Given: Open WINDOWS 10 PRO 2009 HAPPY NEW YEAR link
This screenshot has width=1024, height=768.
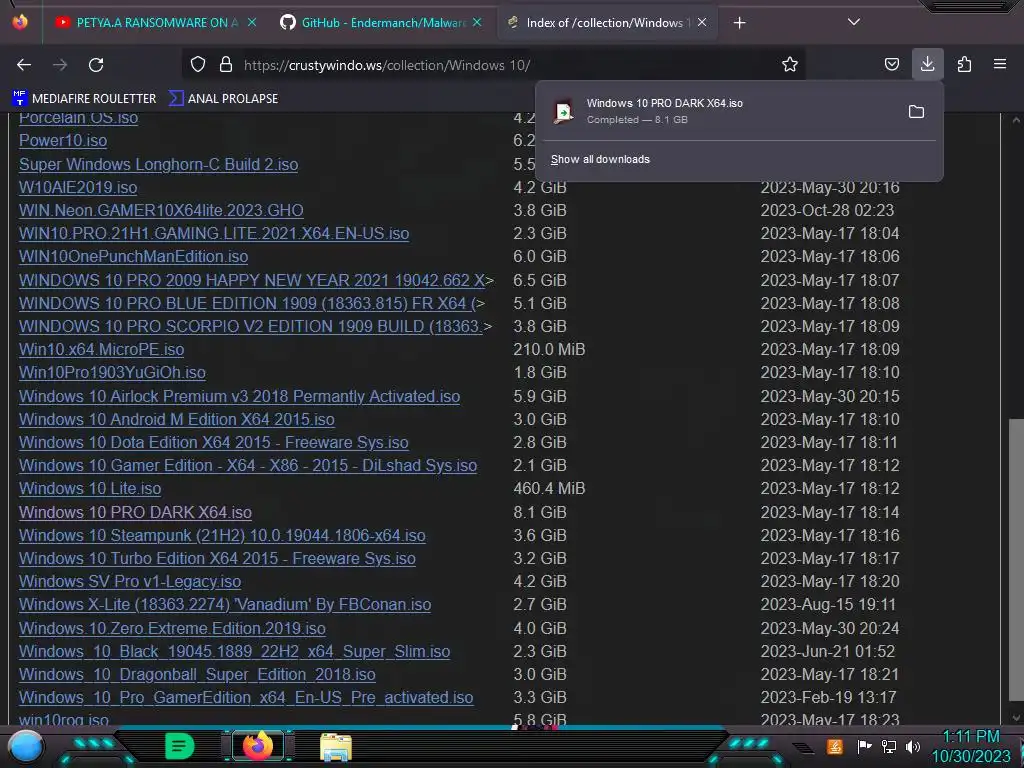Looking at the screenshot, I should pos(252,280).
